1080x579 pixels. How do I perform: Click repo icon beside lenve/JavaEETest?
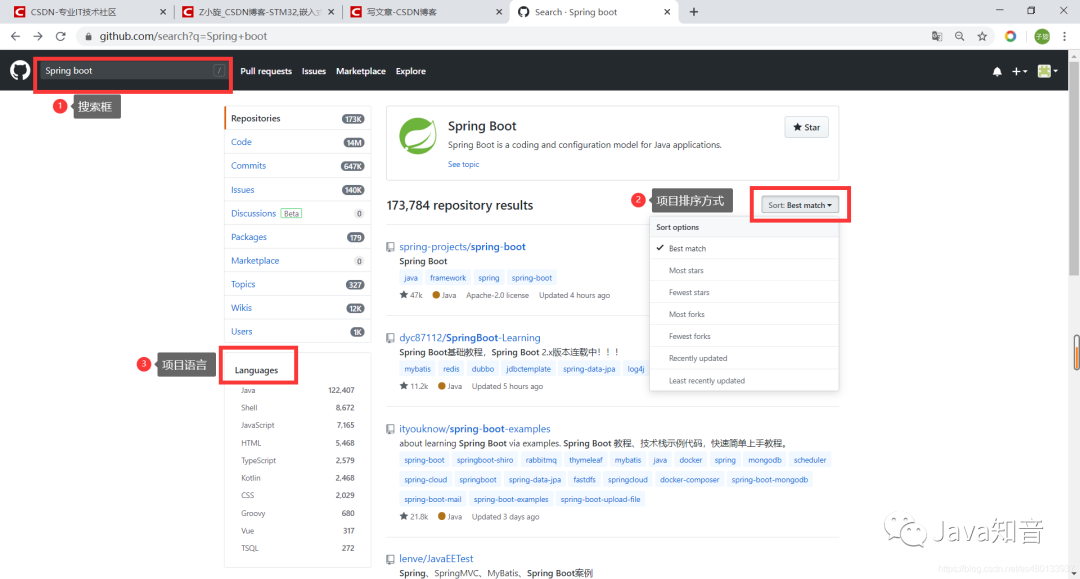pos(391,559)
